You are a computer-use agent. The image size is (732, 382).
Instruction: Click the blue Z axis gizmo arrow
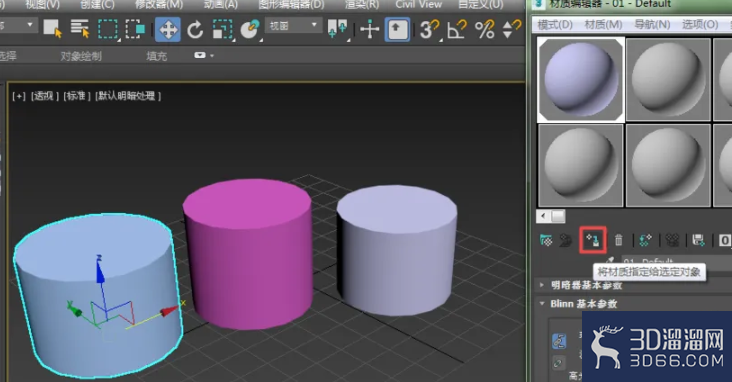pyautogui.click(x=99, y=271)
